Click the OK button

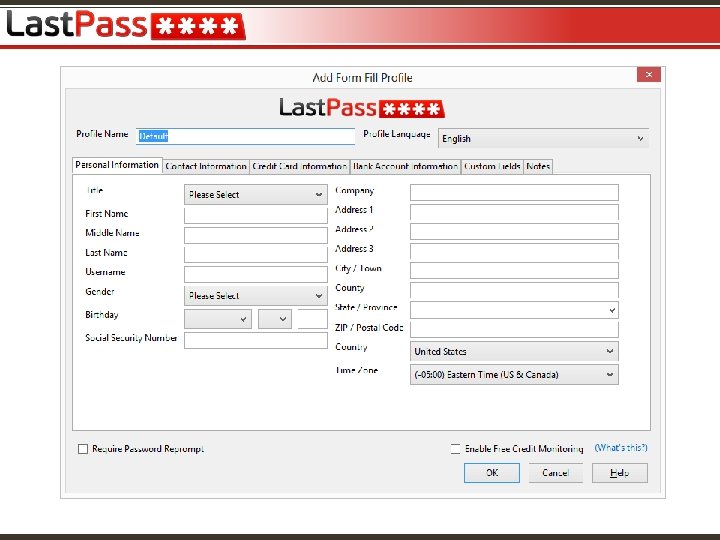(492, 473)
